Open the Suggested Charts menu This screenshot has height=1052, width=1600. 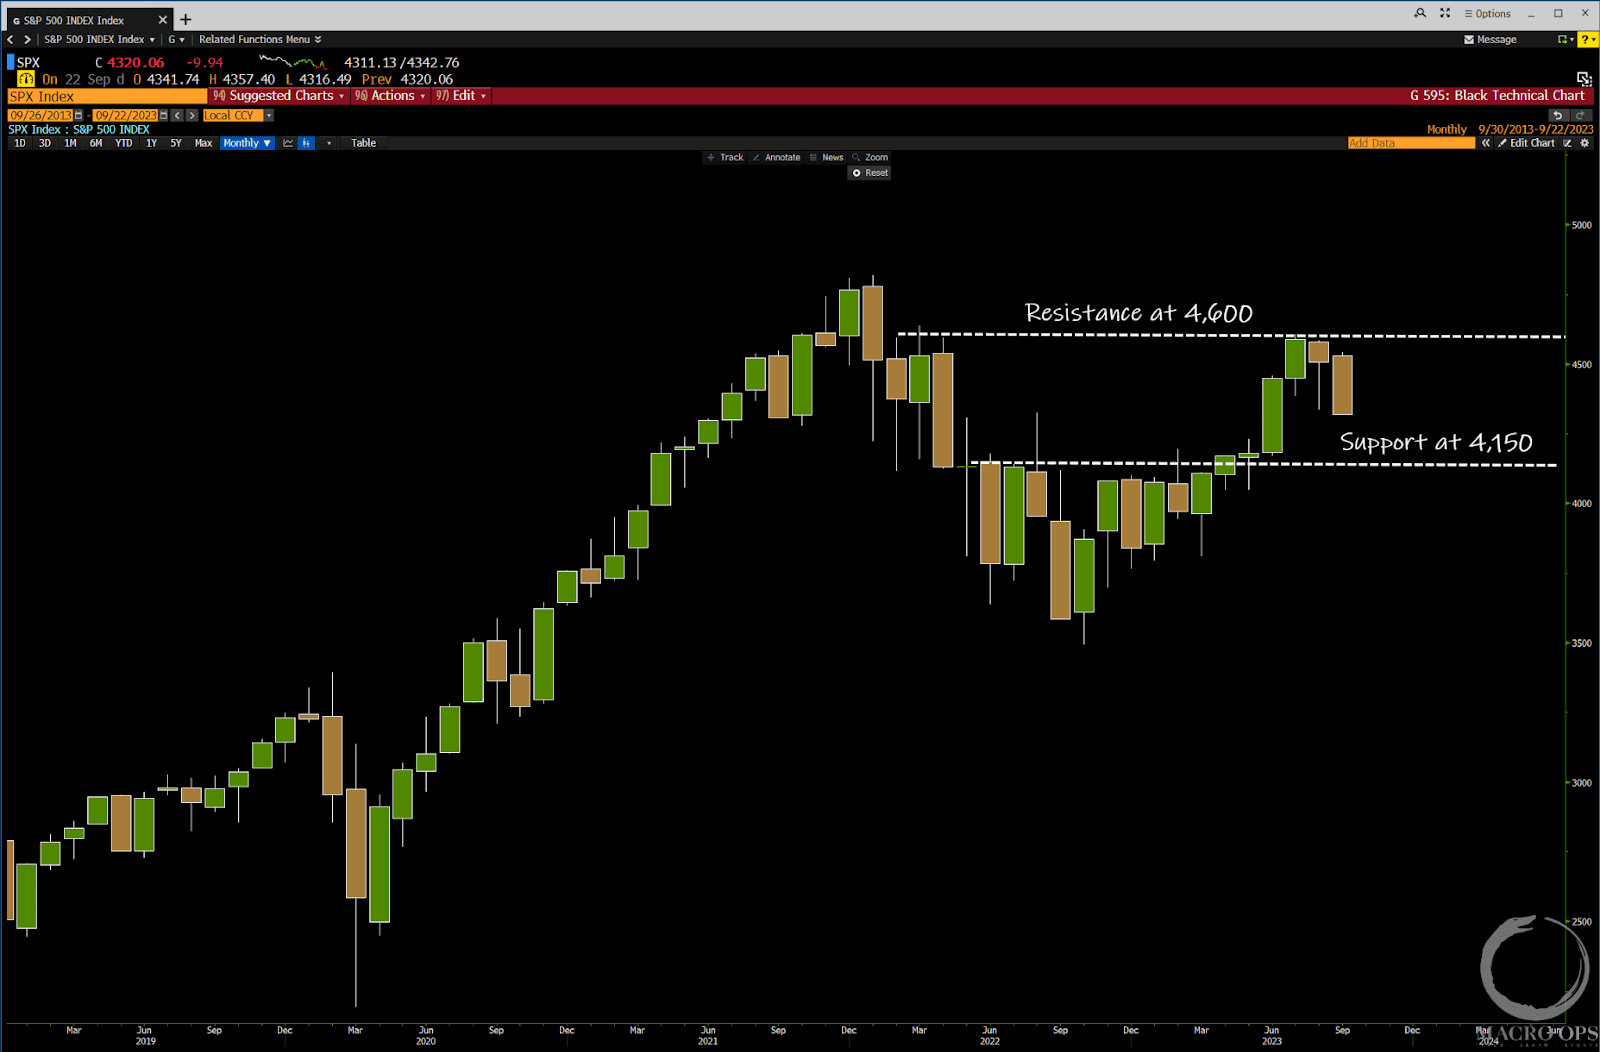(279, 96)
